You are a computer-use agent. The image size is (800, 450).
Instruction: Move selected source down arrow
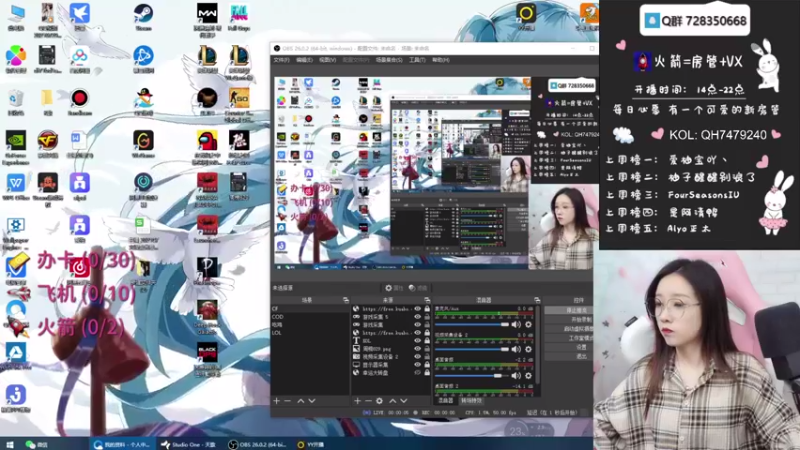pyautogui.click(x=404, y=401)
